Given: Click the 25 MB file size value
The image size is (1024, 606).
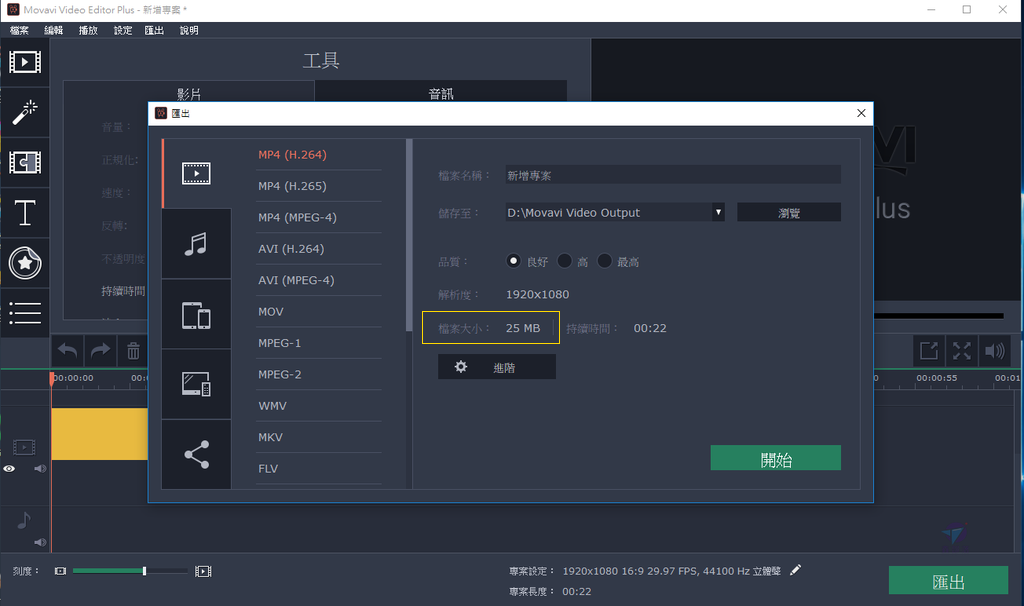Looking at the screenshot, I should click(x=523, y=328).
